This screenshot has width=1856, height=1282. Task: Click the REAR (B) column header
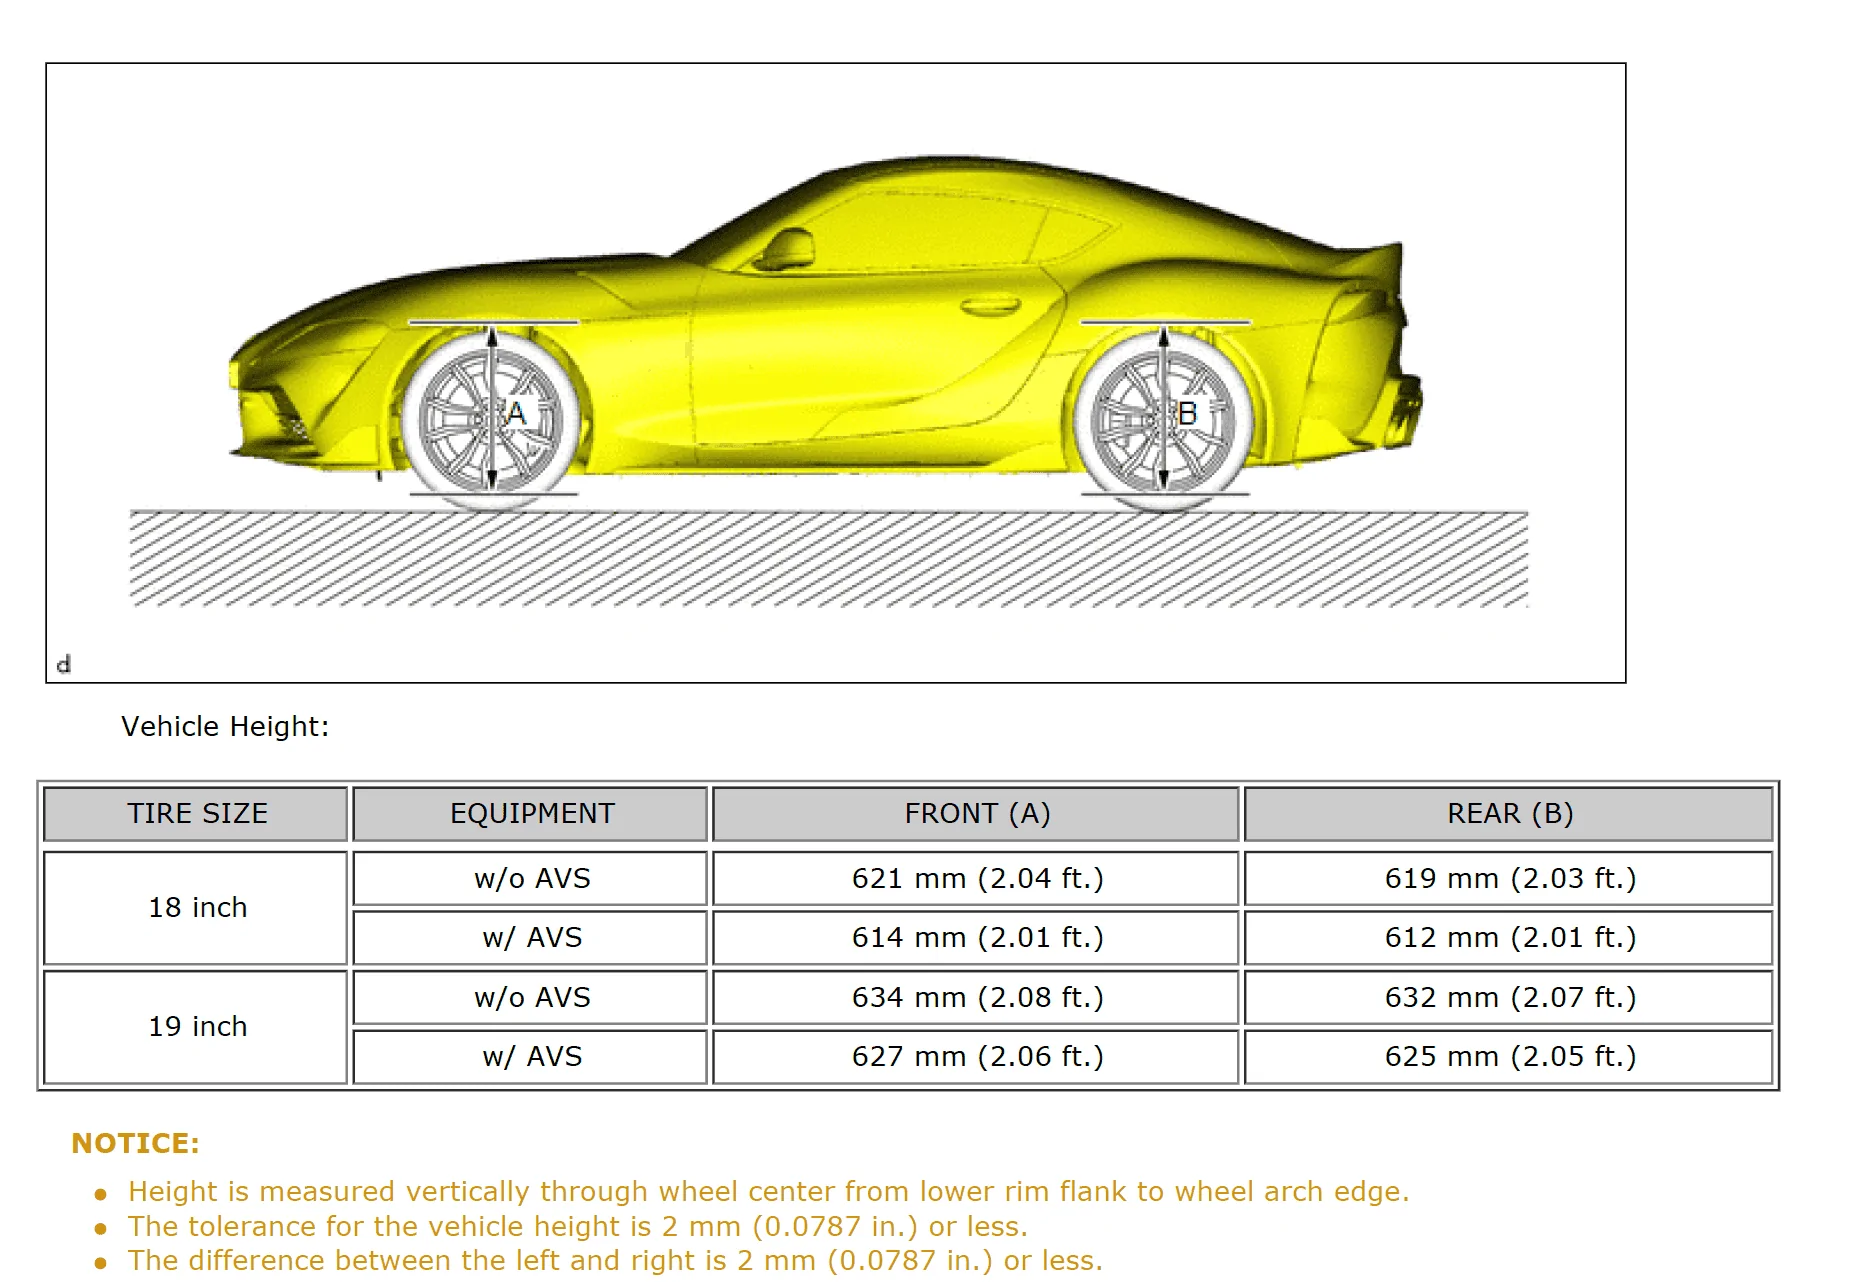pyautogui.click(x=1509, y=814)
